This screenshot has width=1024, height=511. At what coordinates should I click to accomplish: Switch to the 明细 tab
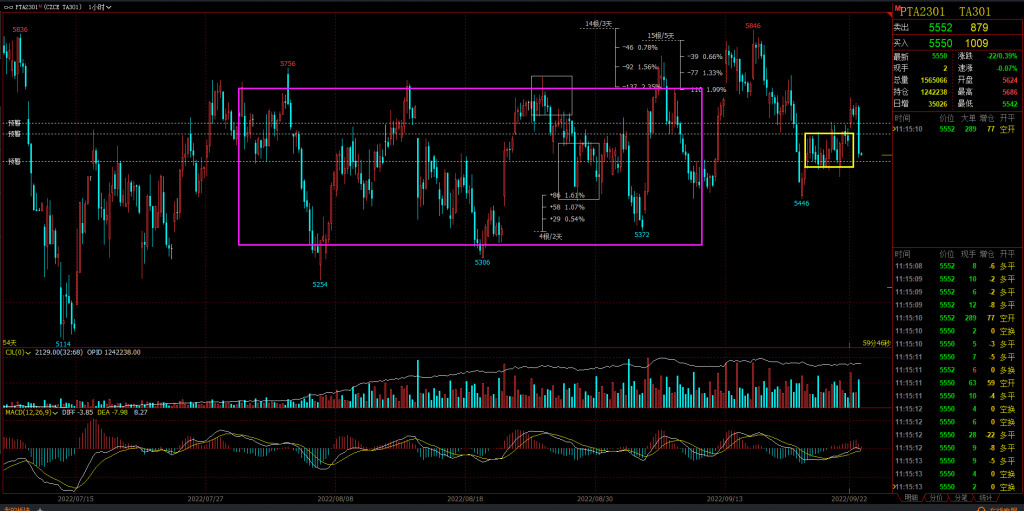[x=910, y=497]
